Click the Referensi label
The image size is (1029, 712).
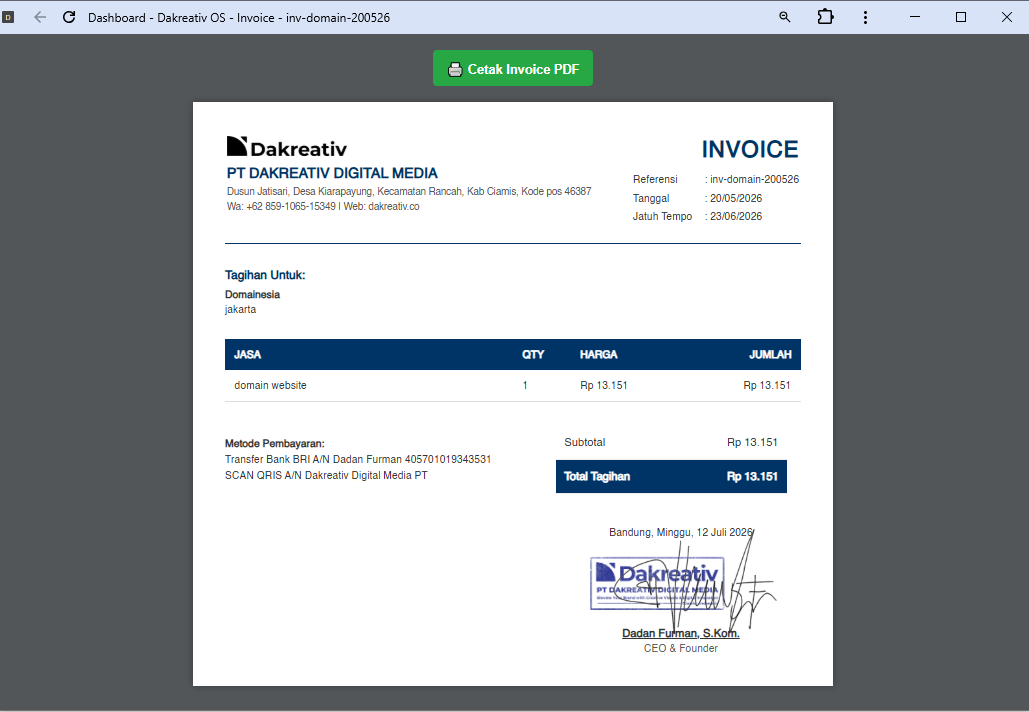click(x=655, y=179)
